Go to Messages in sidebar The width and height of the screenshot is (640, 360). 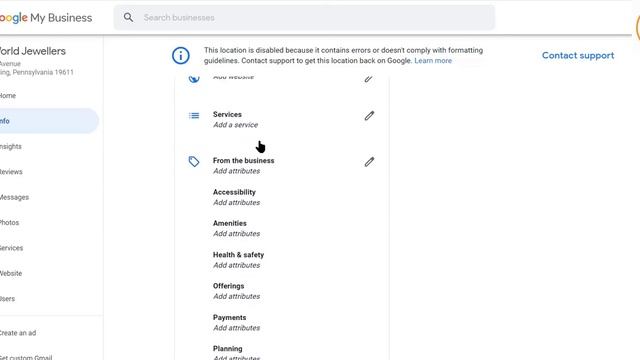click(x=14, y=197)
